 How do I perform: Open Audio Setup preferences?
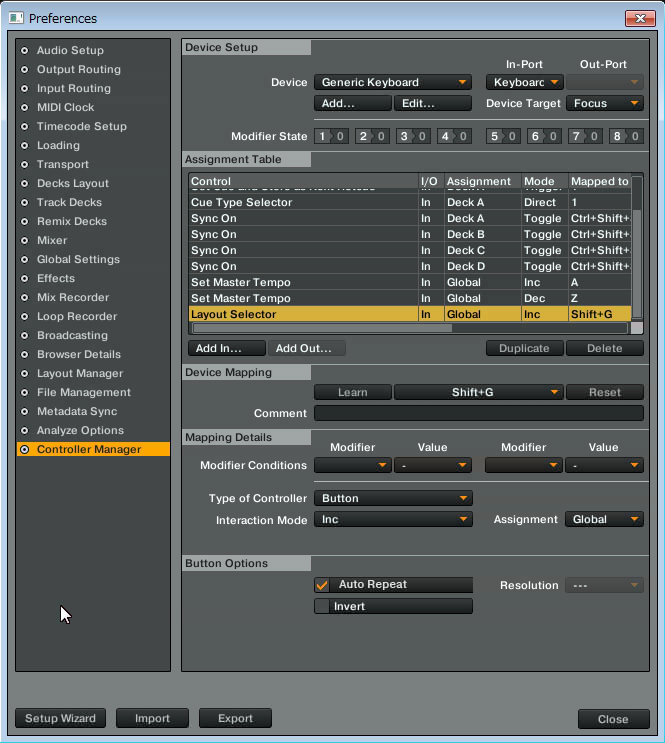point(70,50)
